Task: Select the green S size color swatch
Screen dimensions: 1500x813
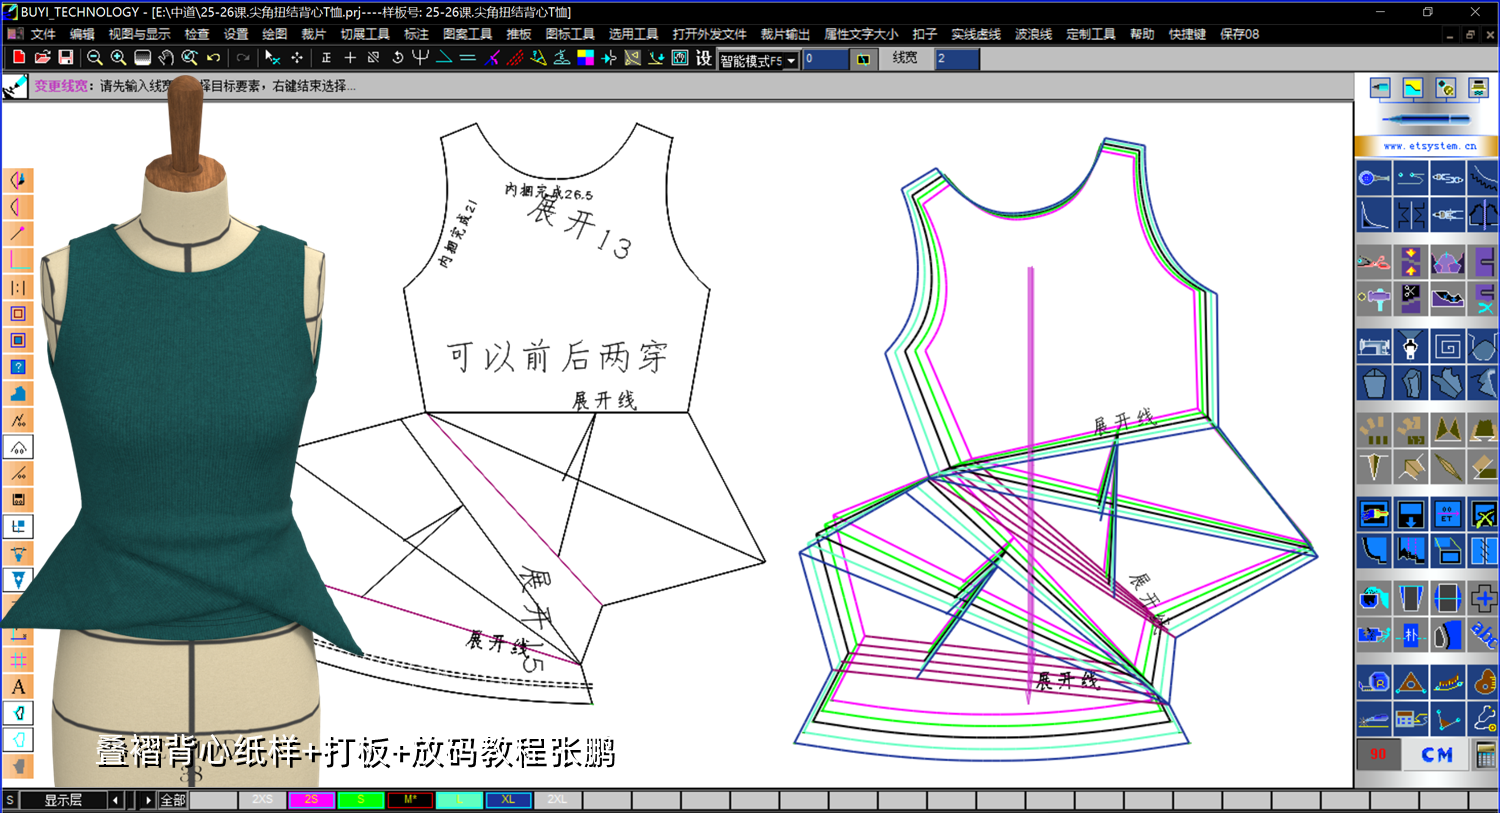Action: (x=360, y=800)
